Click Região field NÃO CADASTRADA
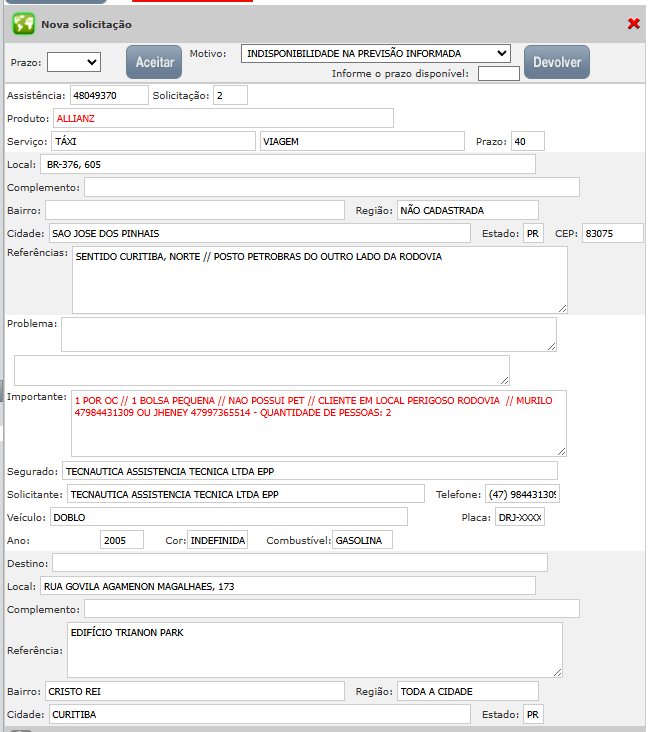The image size is (660, 732). coord(468,210)
